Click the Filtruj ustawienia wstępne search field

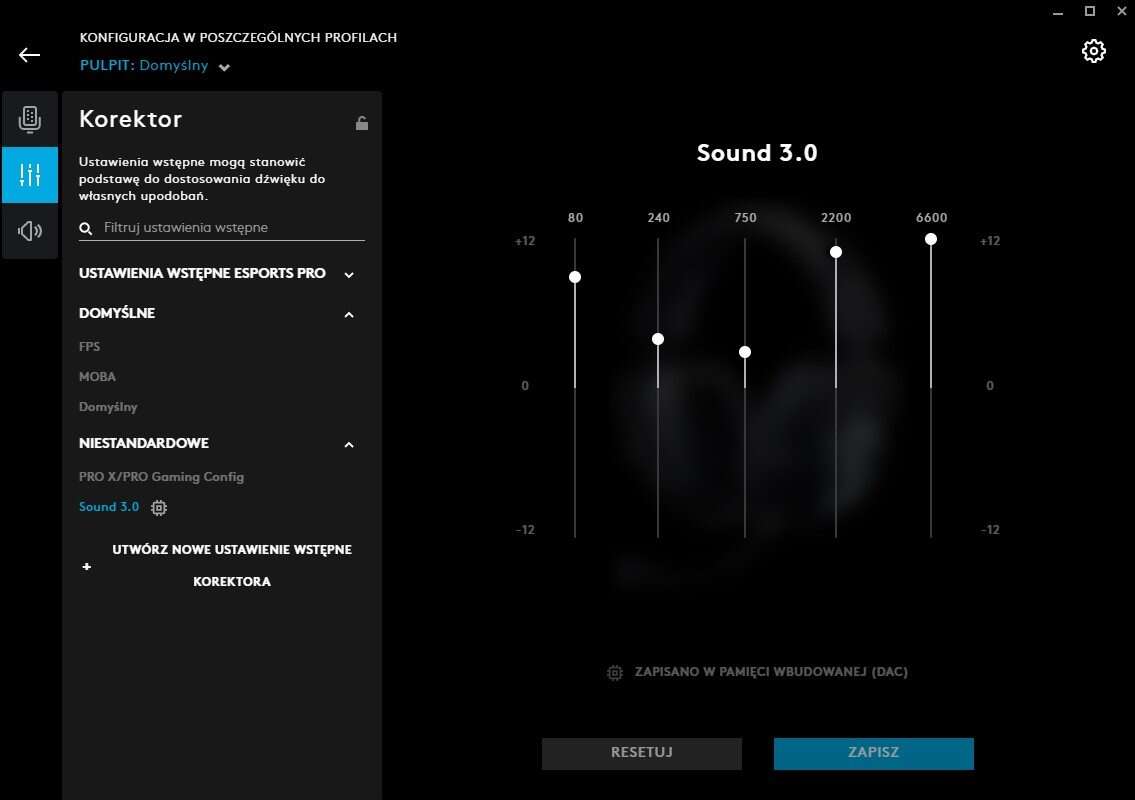[230, 228]
